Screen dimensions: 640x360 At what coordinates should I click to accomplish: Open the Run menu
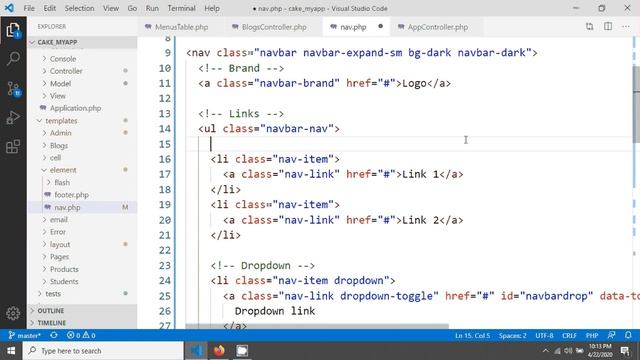click(152, 8)
